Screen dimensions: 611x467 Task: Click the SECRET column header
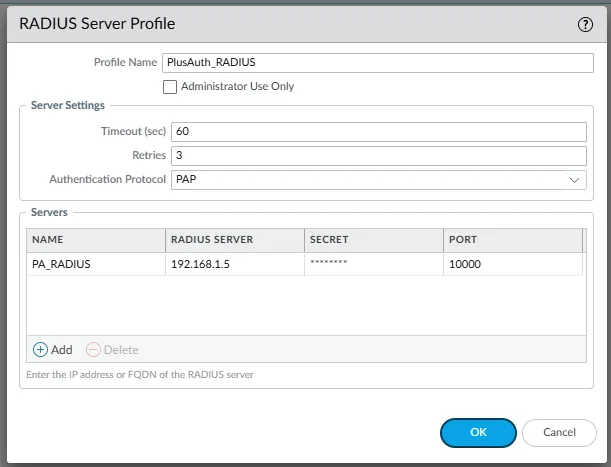click(x=373, y=240)
